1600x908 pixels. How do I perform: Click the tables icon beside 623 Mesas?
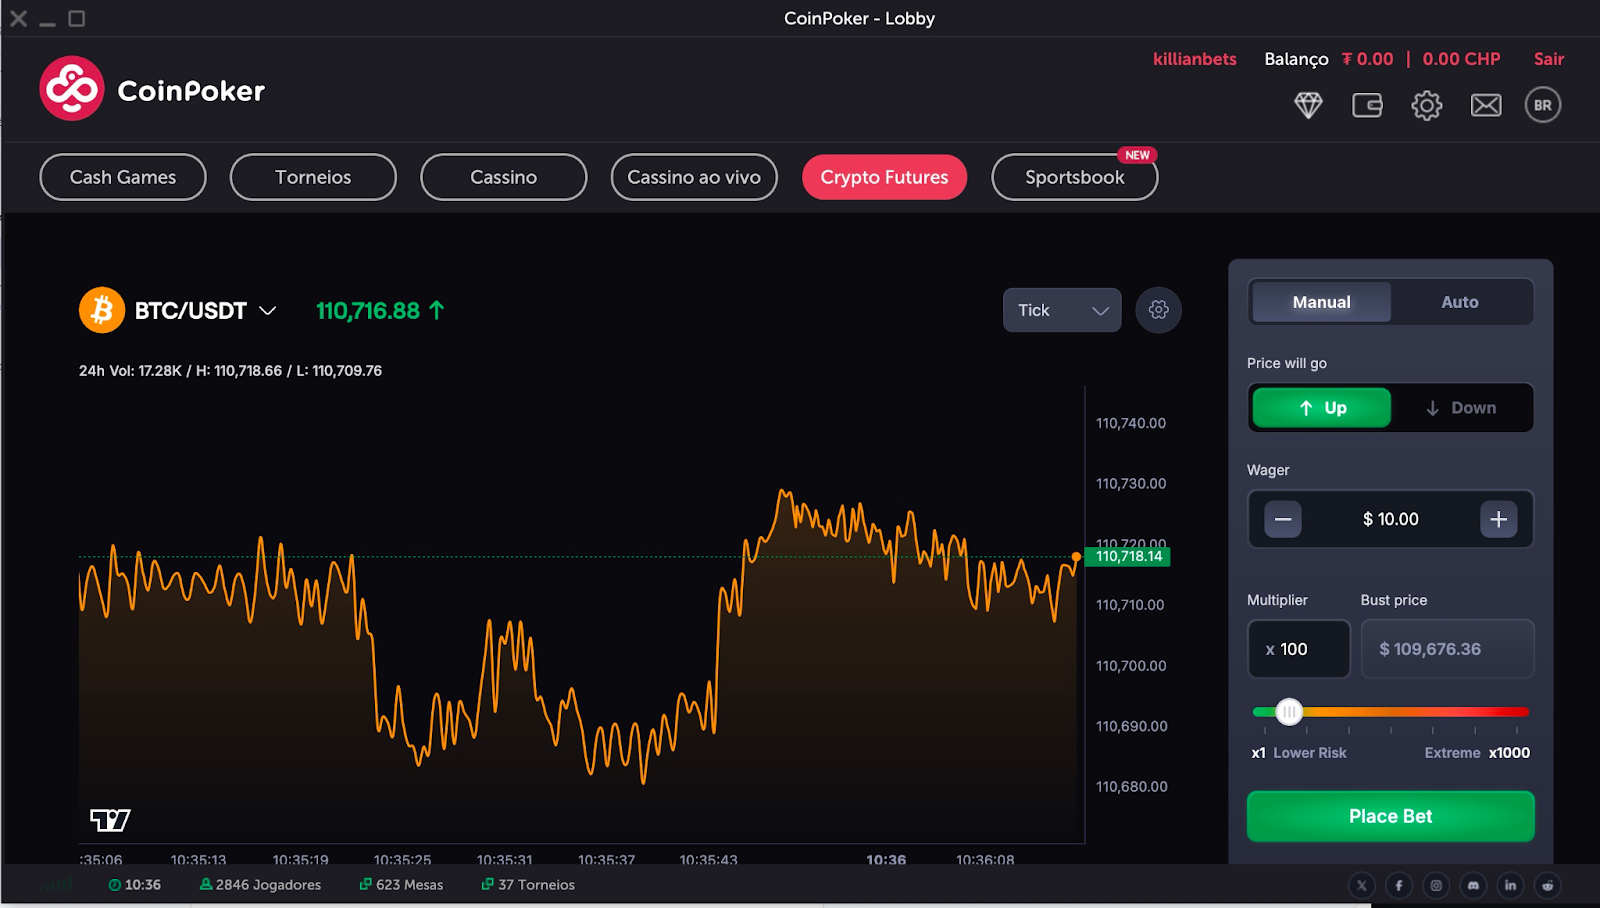coord(366,884)
